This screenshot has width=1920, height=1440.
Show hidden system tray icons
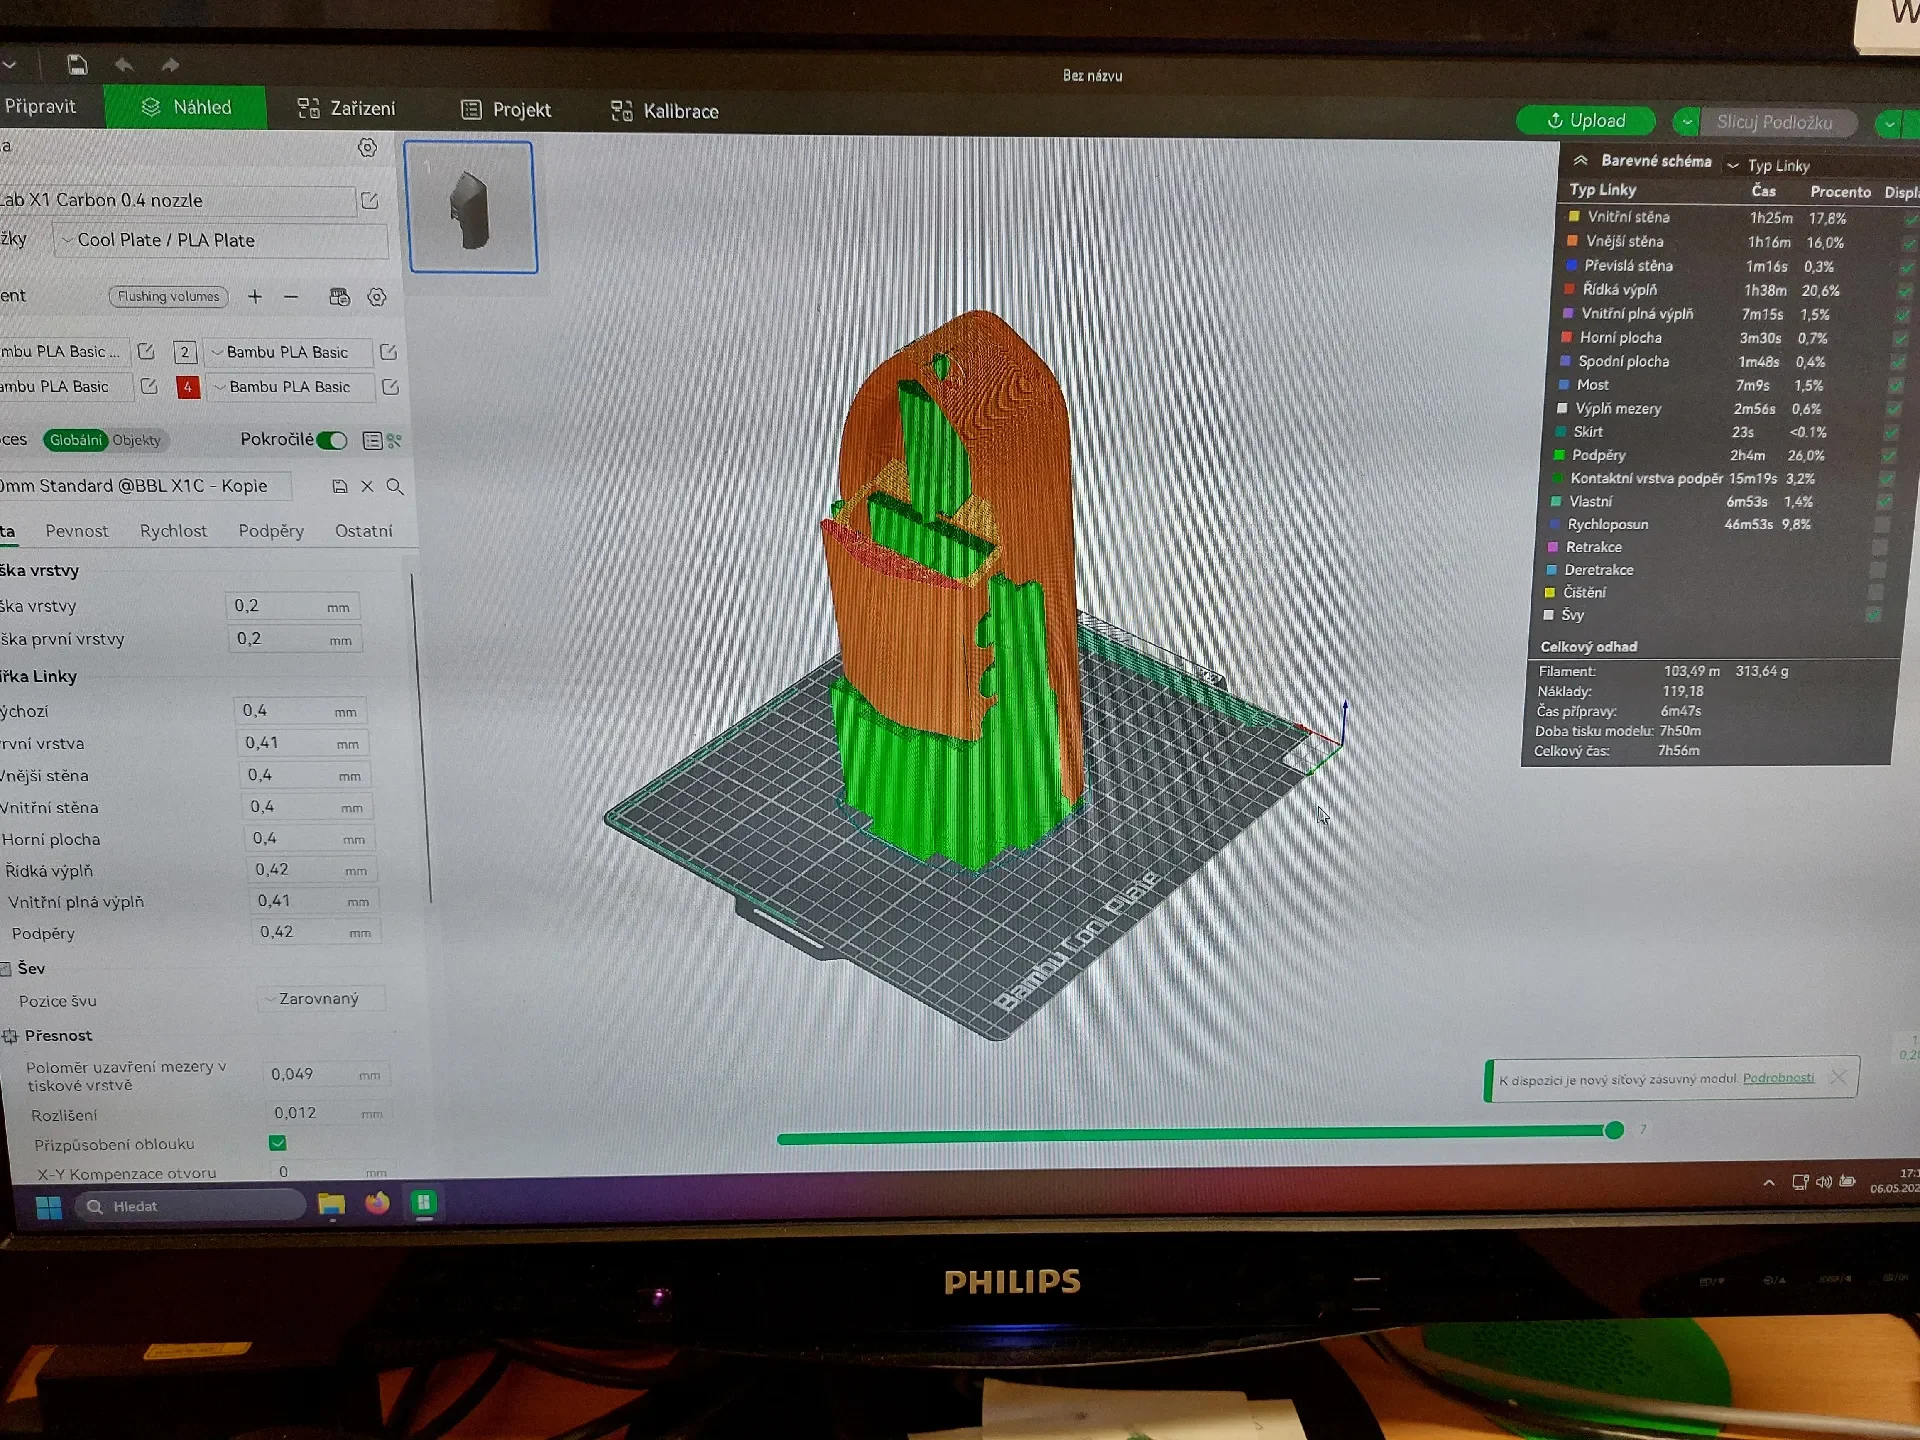point(1769,1182)
